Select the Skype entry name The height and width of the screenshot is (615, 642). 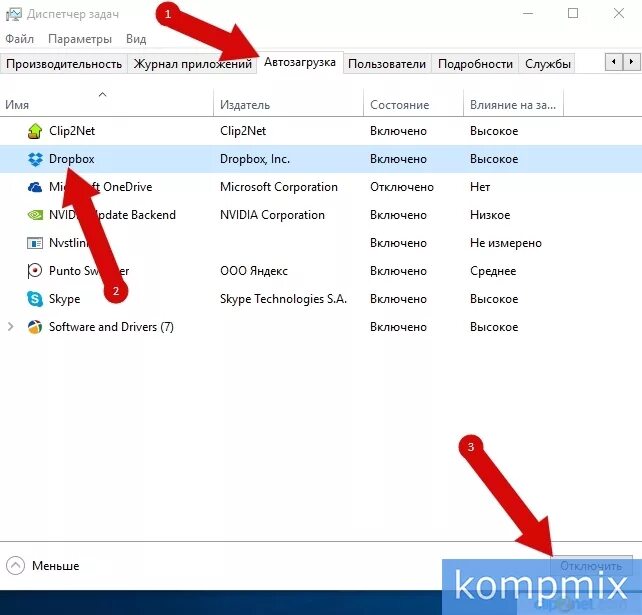tap(65, 299)
